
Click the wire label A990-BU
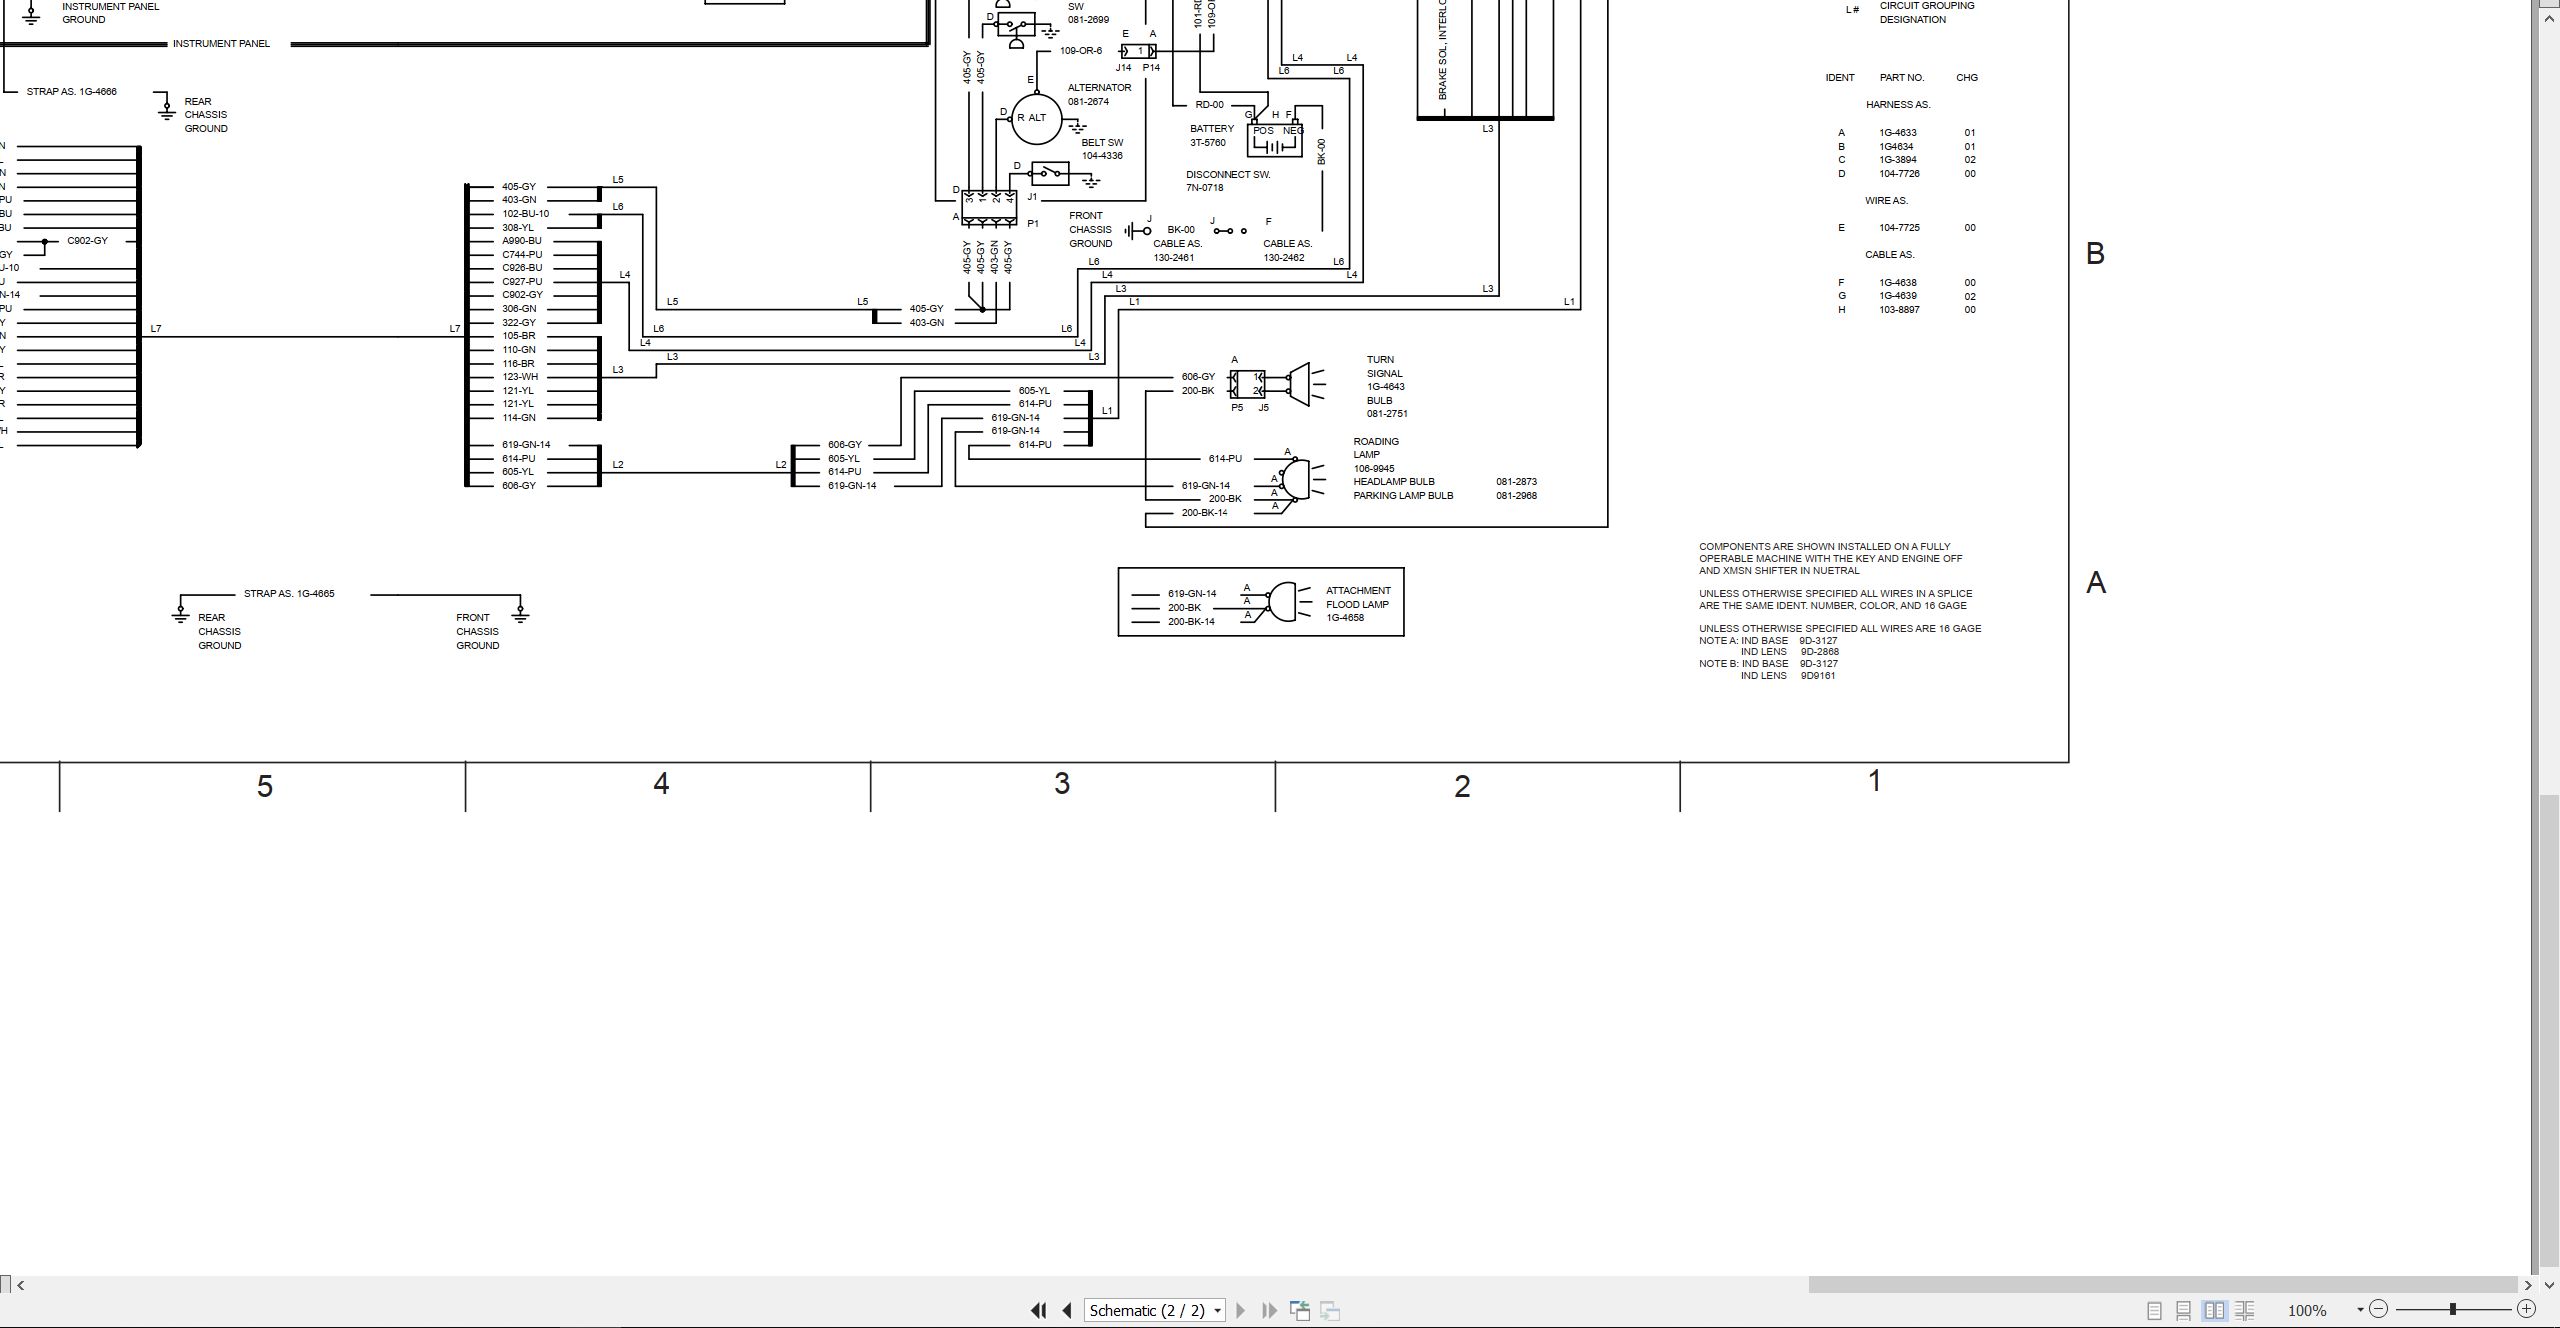click(x=522, y=240)
